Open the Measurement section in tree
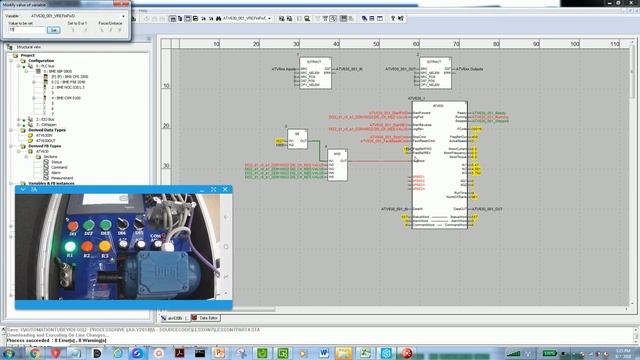640x360 pixels. click(x=62, y=178)
